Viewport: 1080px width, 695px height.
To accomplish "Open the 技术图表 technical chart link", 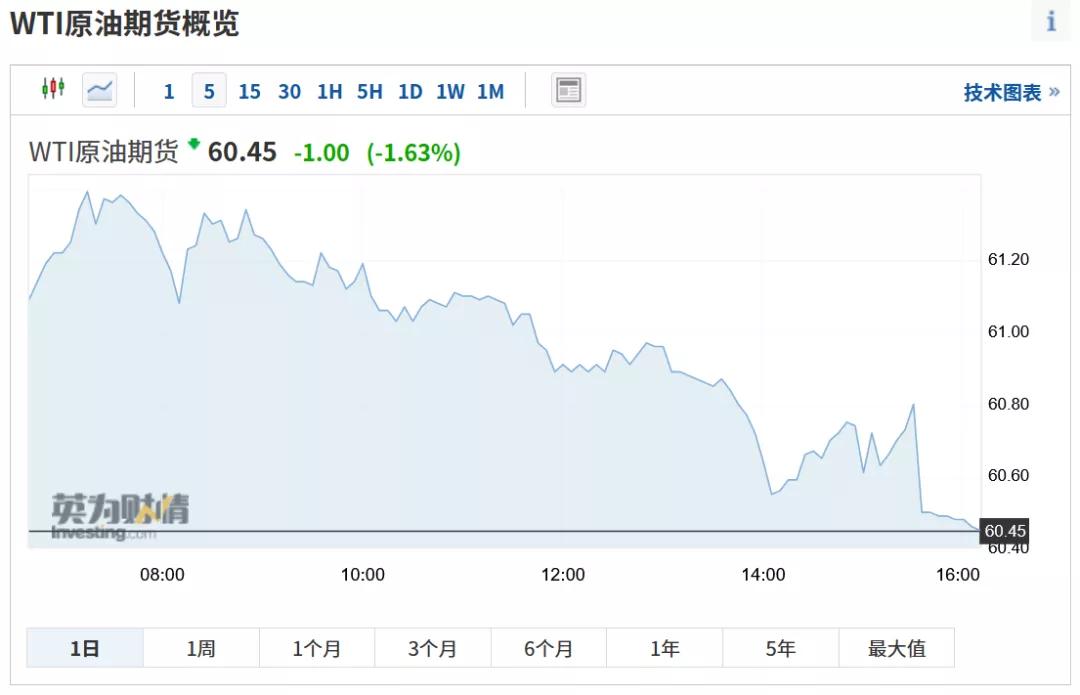I will [x=1010, y=92].
